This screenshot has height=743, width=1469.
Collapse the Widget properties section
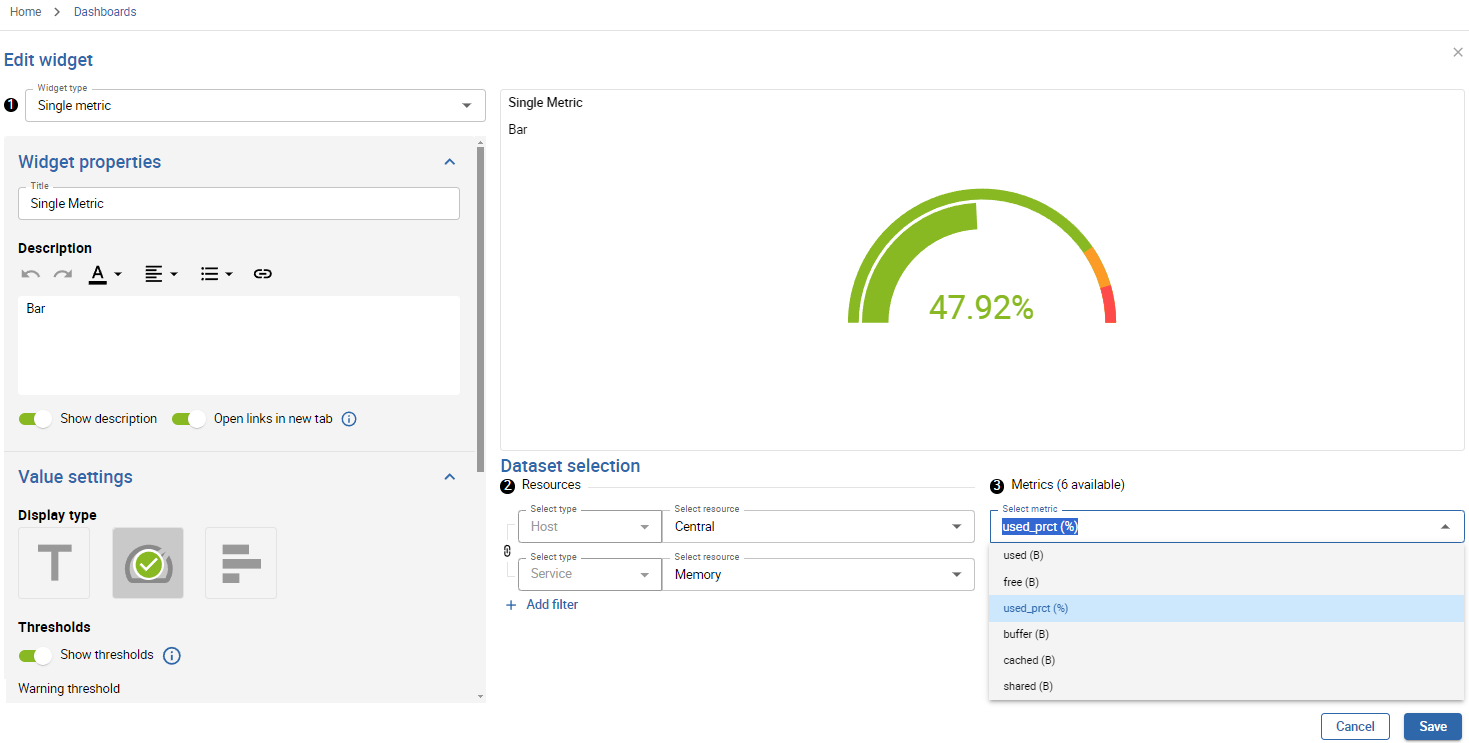click(449, 162)
